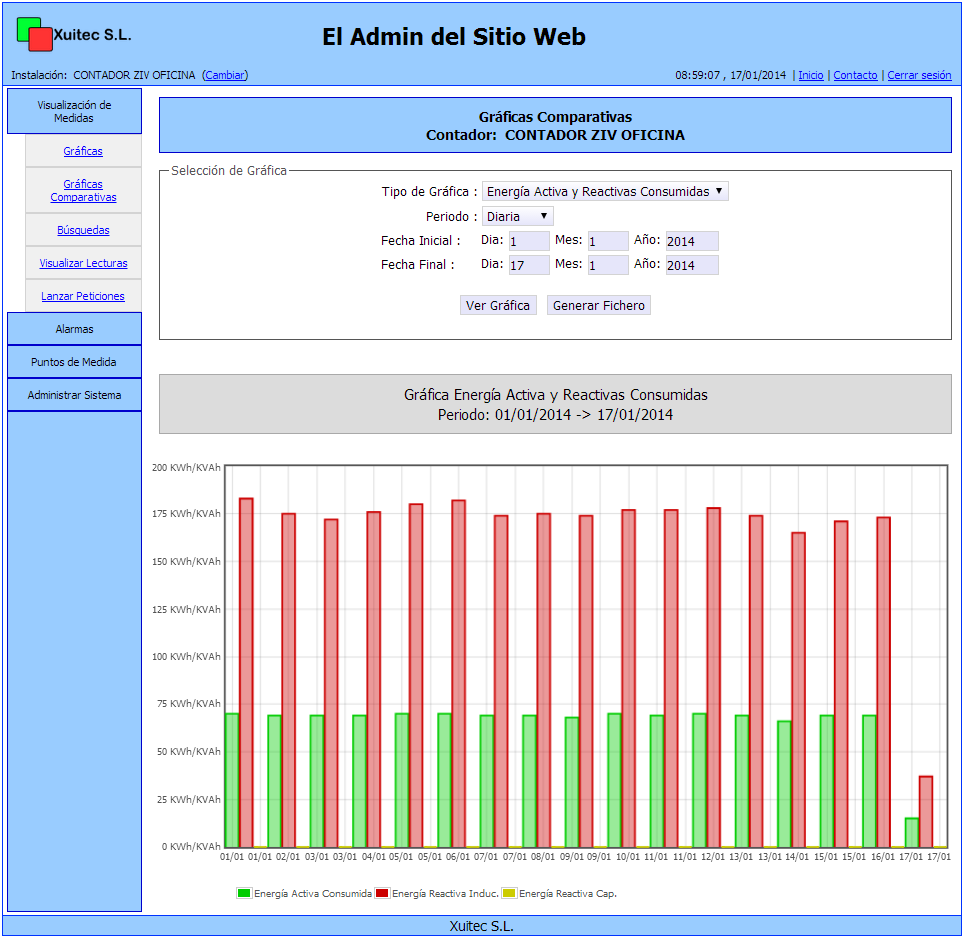Go to the Inicio link
The image size is (965, 940).
click(811, 75)
